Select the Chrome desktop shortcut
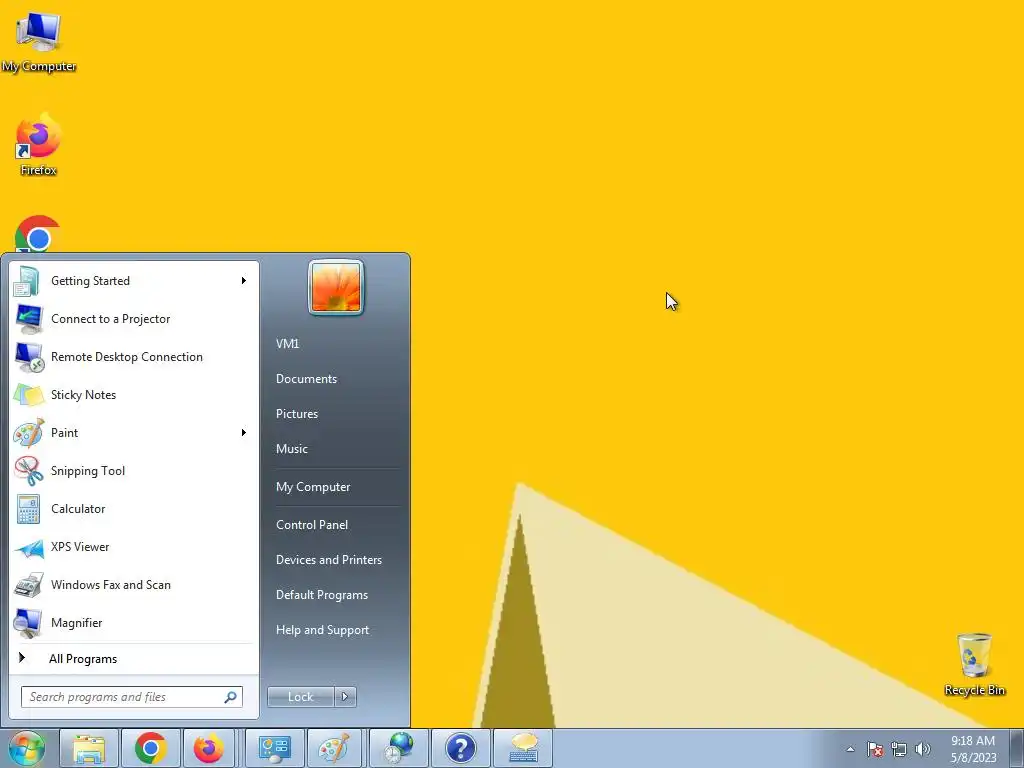1024x768 pixels. pos(39,234)
